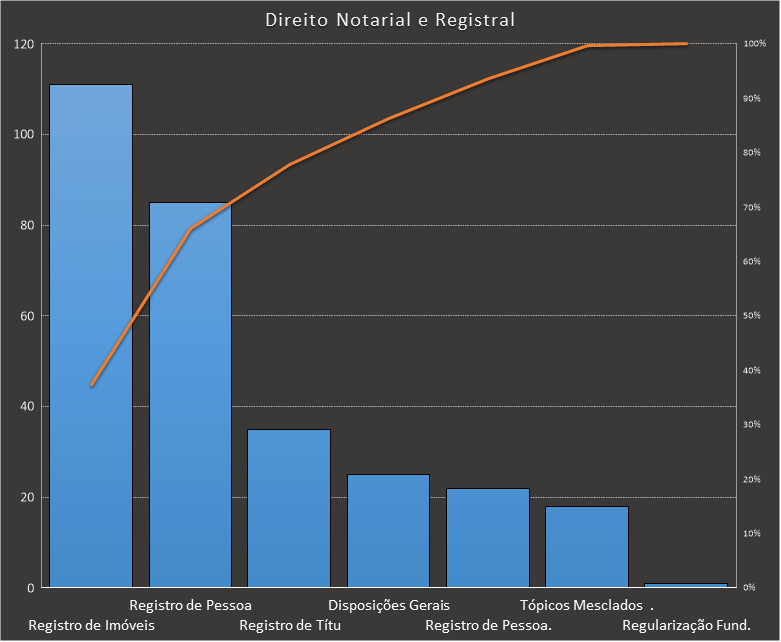Click the tiny Regularização Fund. bar
Screen dimensions: 781x642
[686, 584]
